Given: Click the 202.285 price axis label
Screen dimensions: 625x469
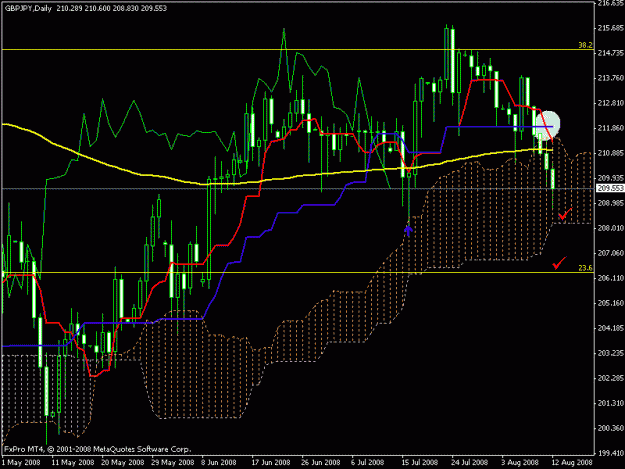Looking at the screenshot, I should pos(611,378).
